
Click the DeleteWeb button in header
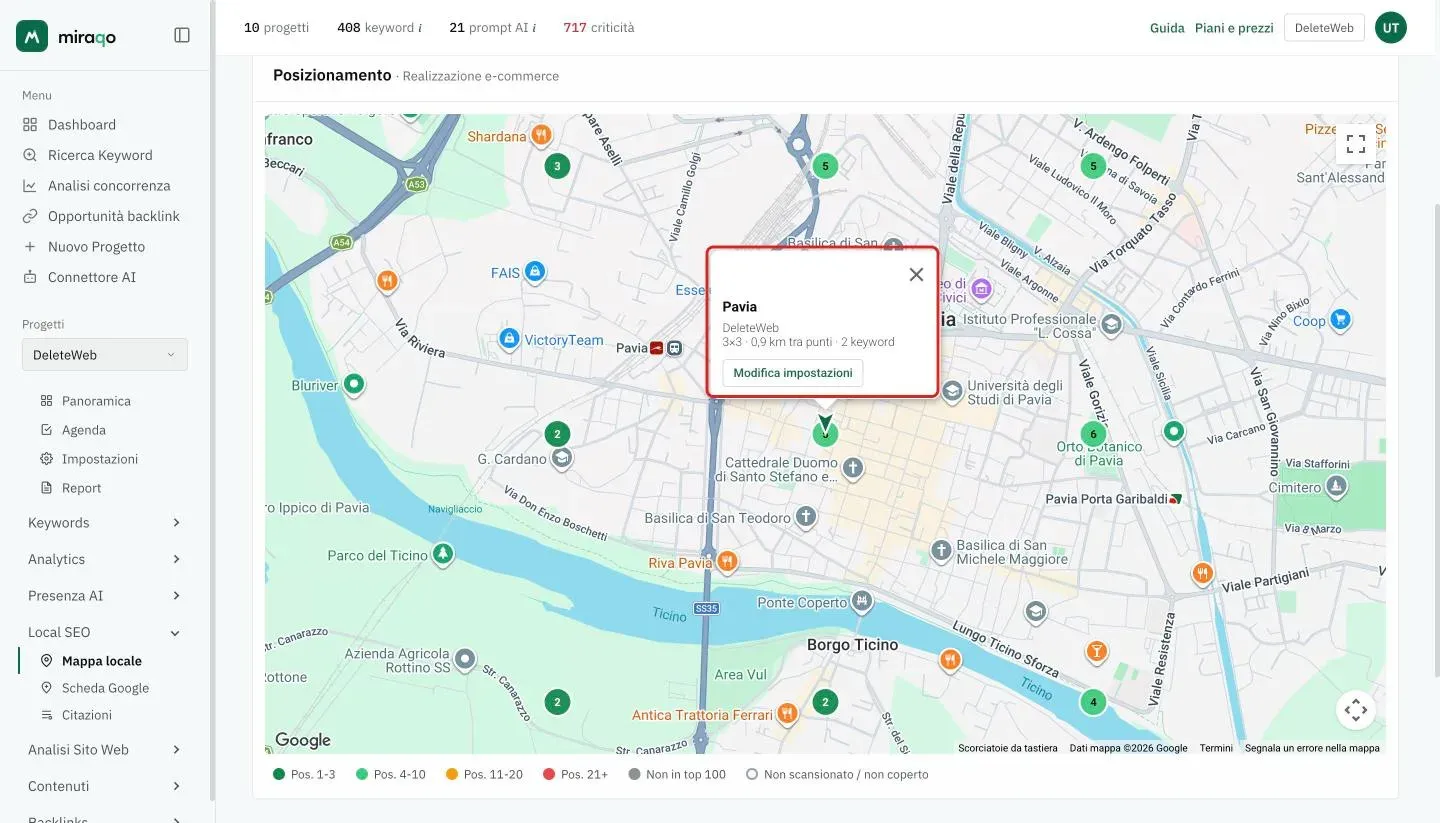click(x=1324, y=28)
